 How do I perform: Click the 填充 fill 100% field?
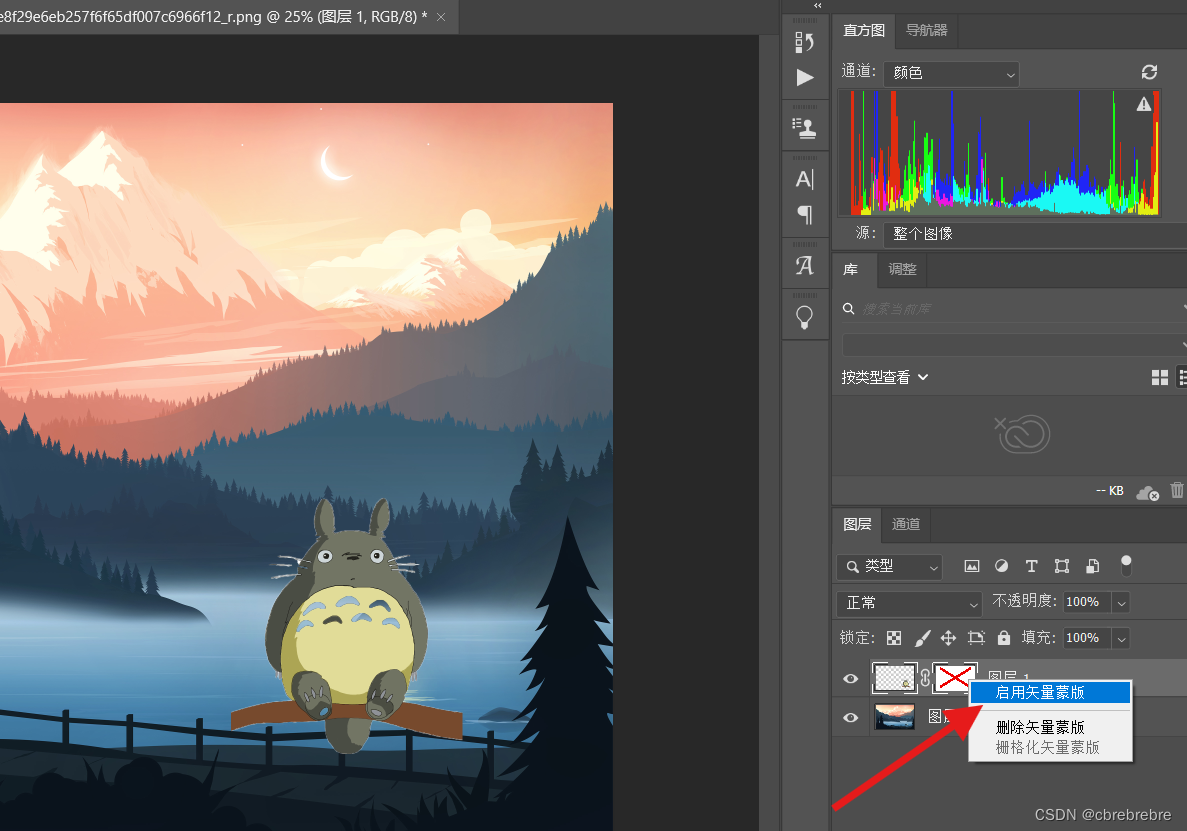pos(1087,638)
